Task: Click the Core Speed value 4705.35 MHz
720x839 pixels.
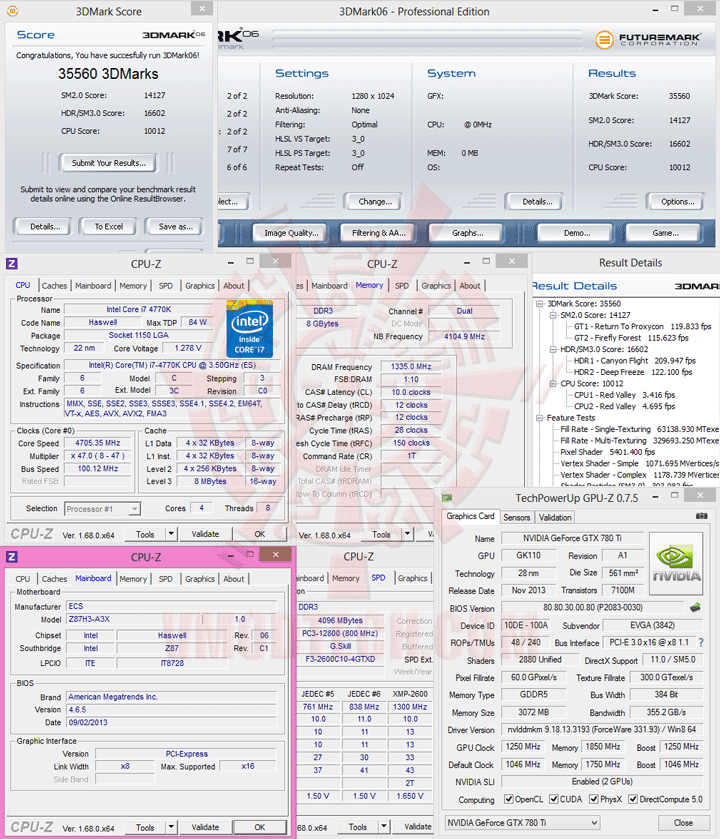Action: (98, 443)
